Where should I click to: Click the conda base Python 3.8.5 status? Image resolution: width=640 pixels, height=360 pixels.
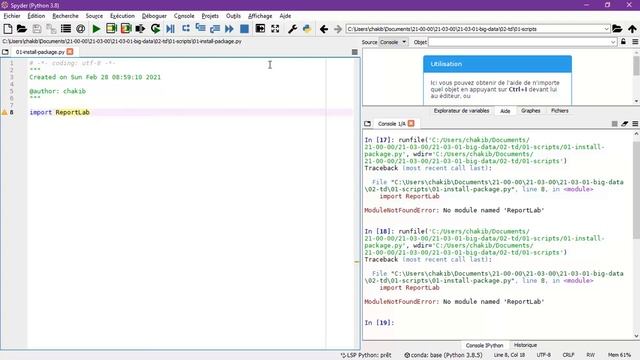pos(443,355)
